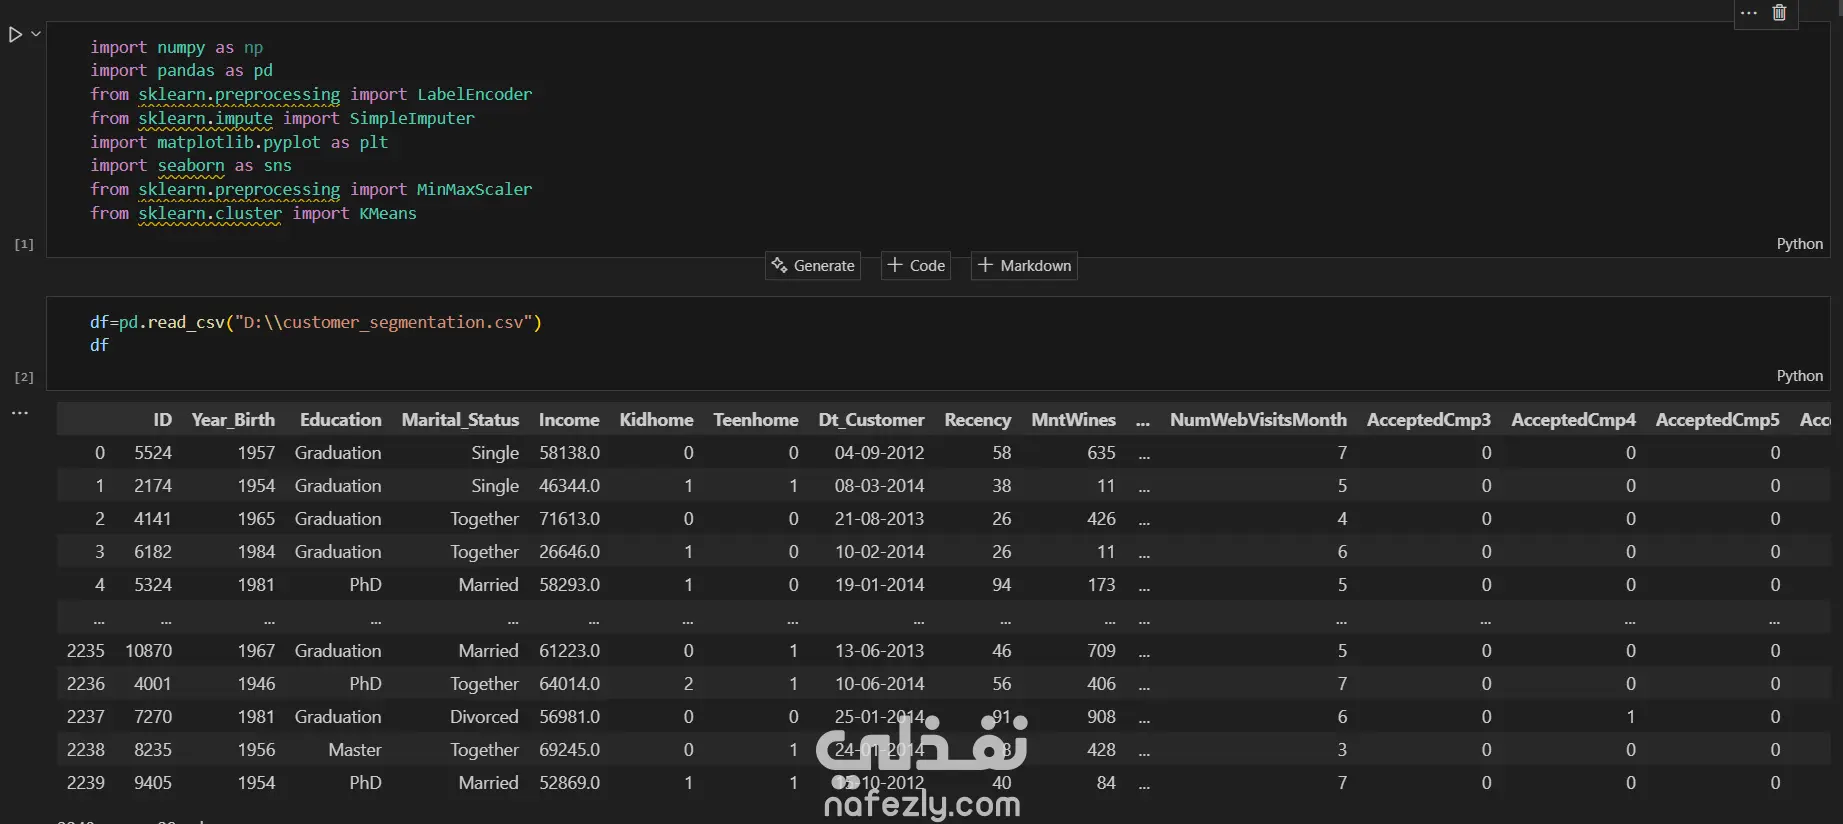Select the Recency column header
1843x824 pixels.
coord(977,420)
